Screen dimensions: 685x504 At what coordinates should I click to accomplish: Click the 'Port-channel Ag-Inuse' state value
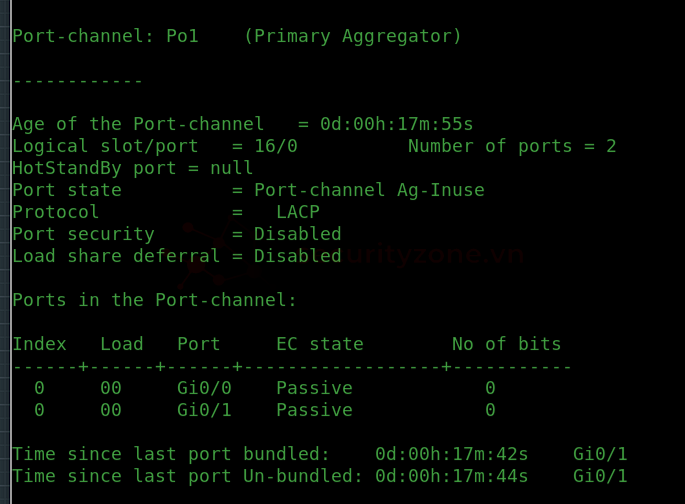(369, 190)
